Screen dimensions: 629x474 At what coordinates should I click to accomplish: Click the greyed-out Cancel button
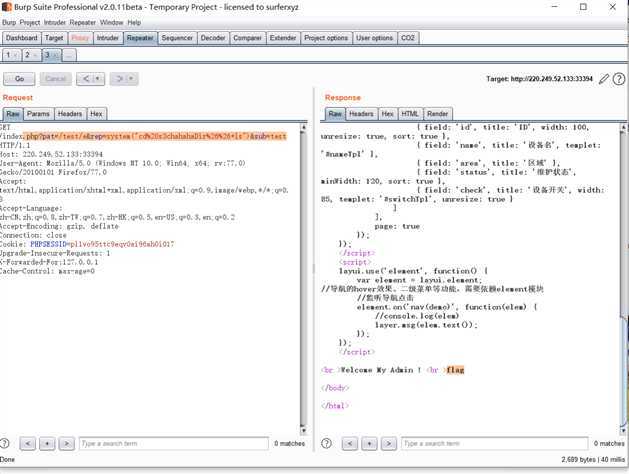55,79
